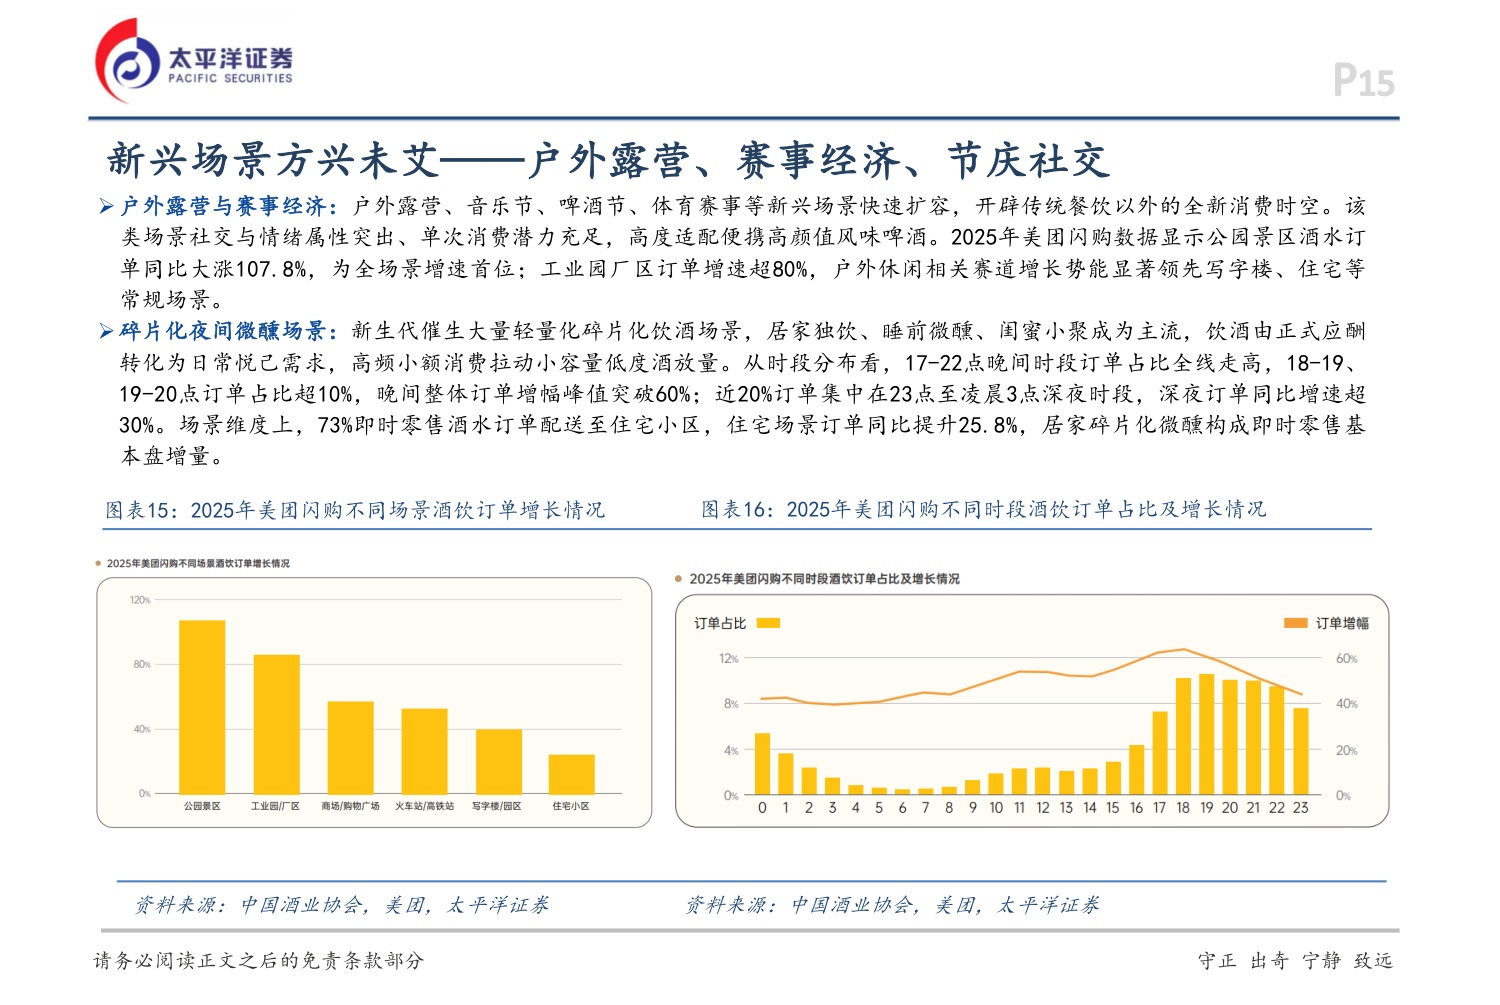Click the left 资料来源 source note
This screenshot has width=1500, height=1005.
tap(342, 905)
